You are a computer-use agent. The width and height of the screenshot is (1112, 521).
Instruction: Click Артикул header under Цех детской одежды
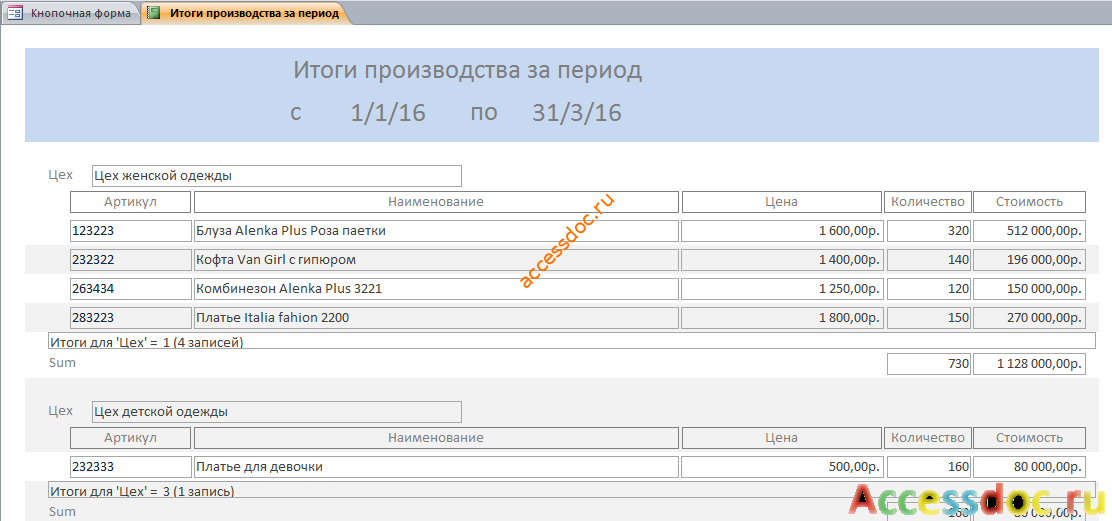point(130,438)
